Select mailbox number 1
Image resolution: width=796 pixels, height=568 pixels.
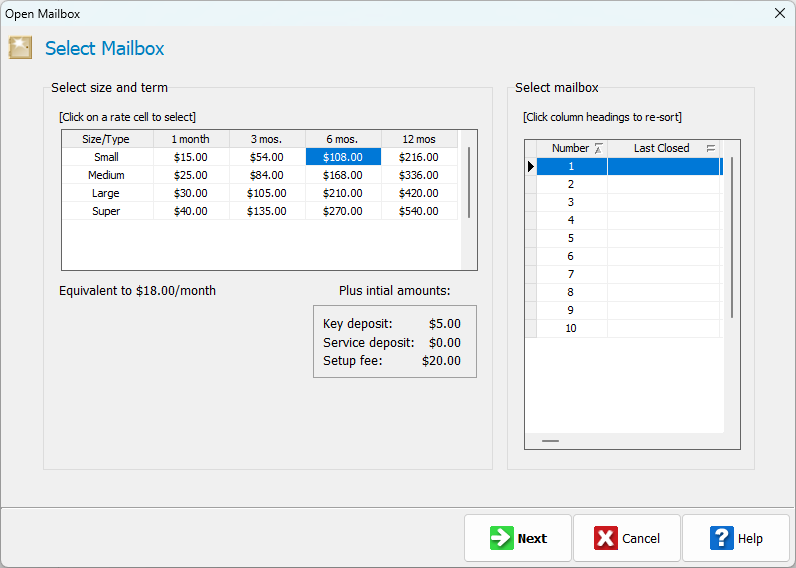click(572, 166)
